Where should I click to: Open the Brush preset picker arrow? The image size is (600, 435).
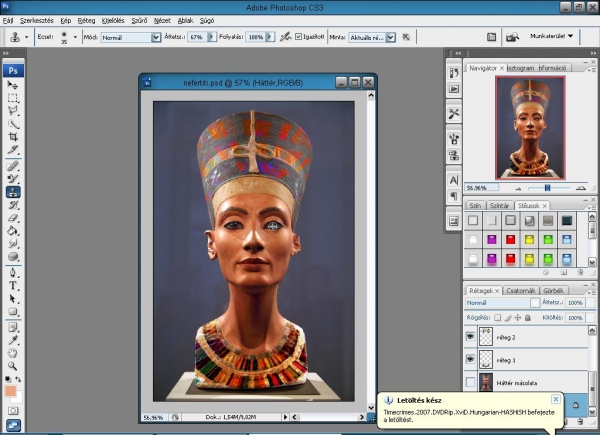(75, 37)
